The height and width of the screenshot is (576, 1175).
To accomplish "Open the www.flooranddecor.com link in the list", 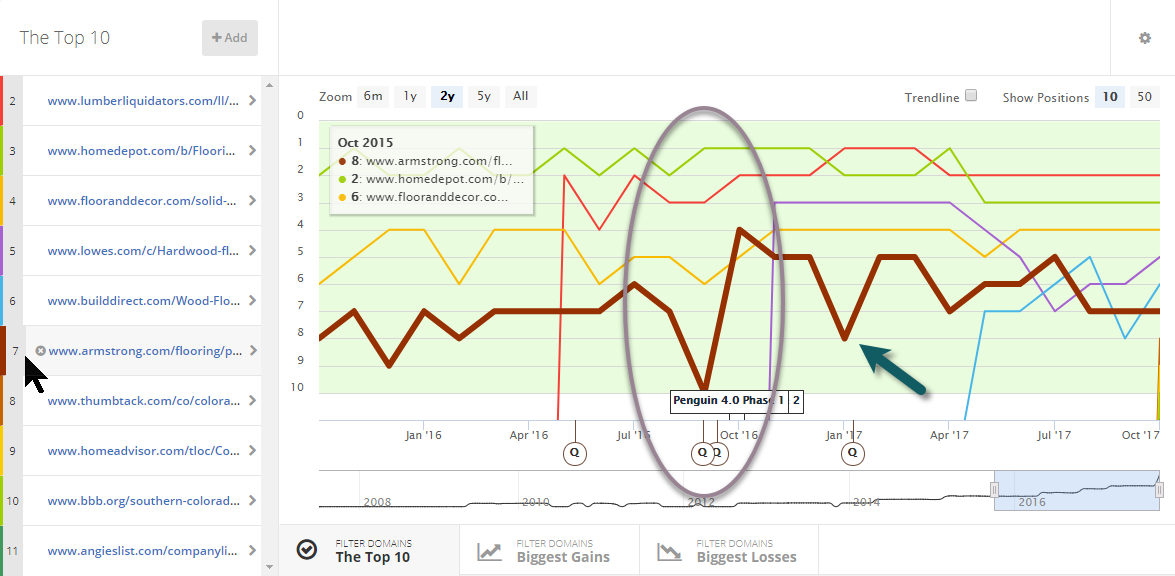I will (x=143, y=201).
